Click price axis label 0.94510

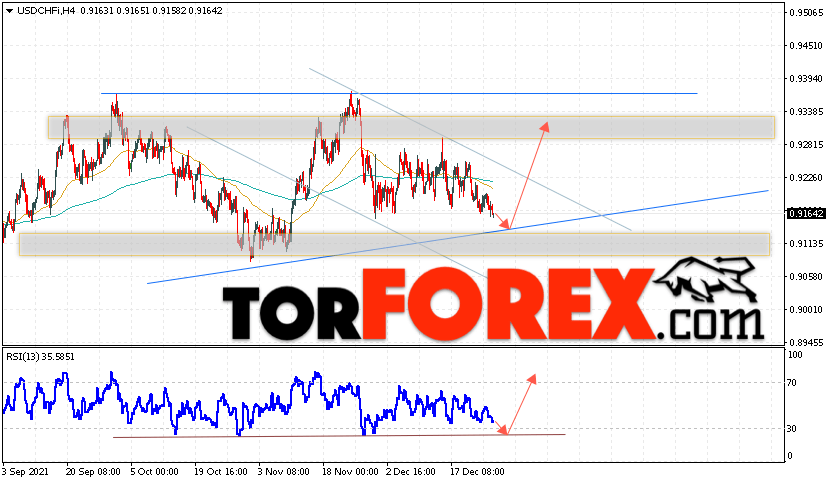coord(806,46)
